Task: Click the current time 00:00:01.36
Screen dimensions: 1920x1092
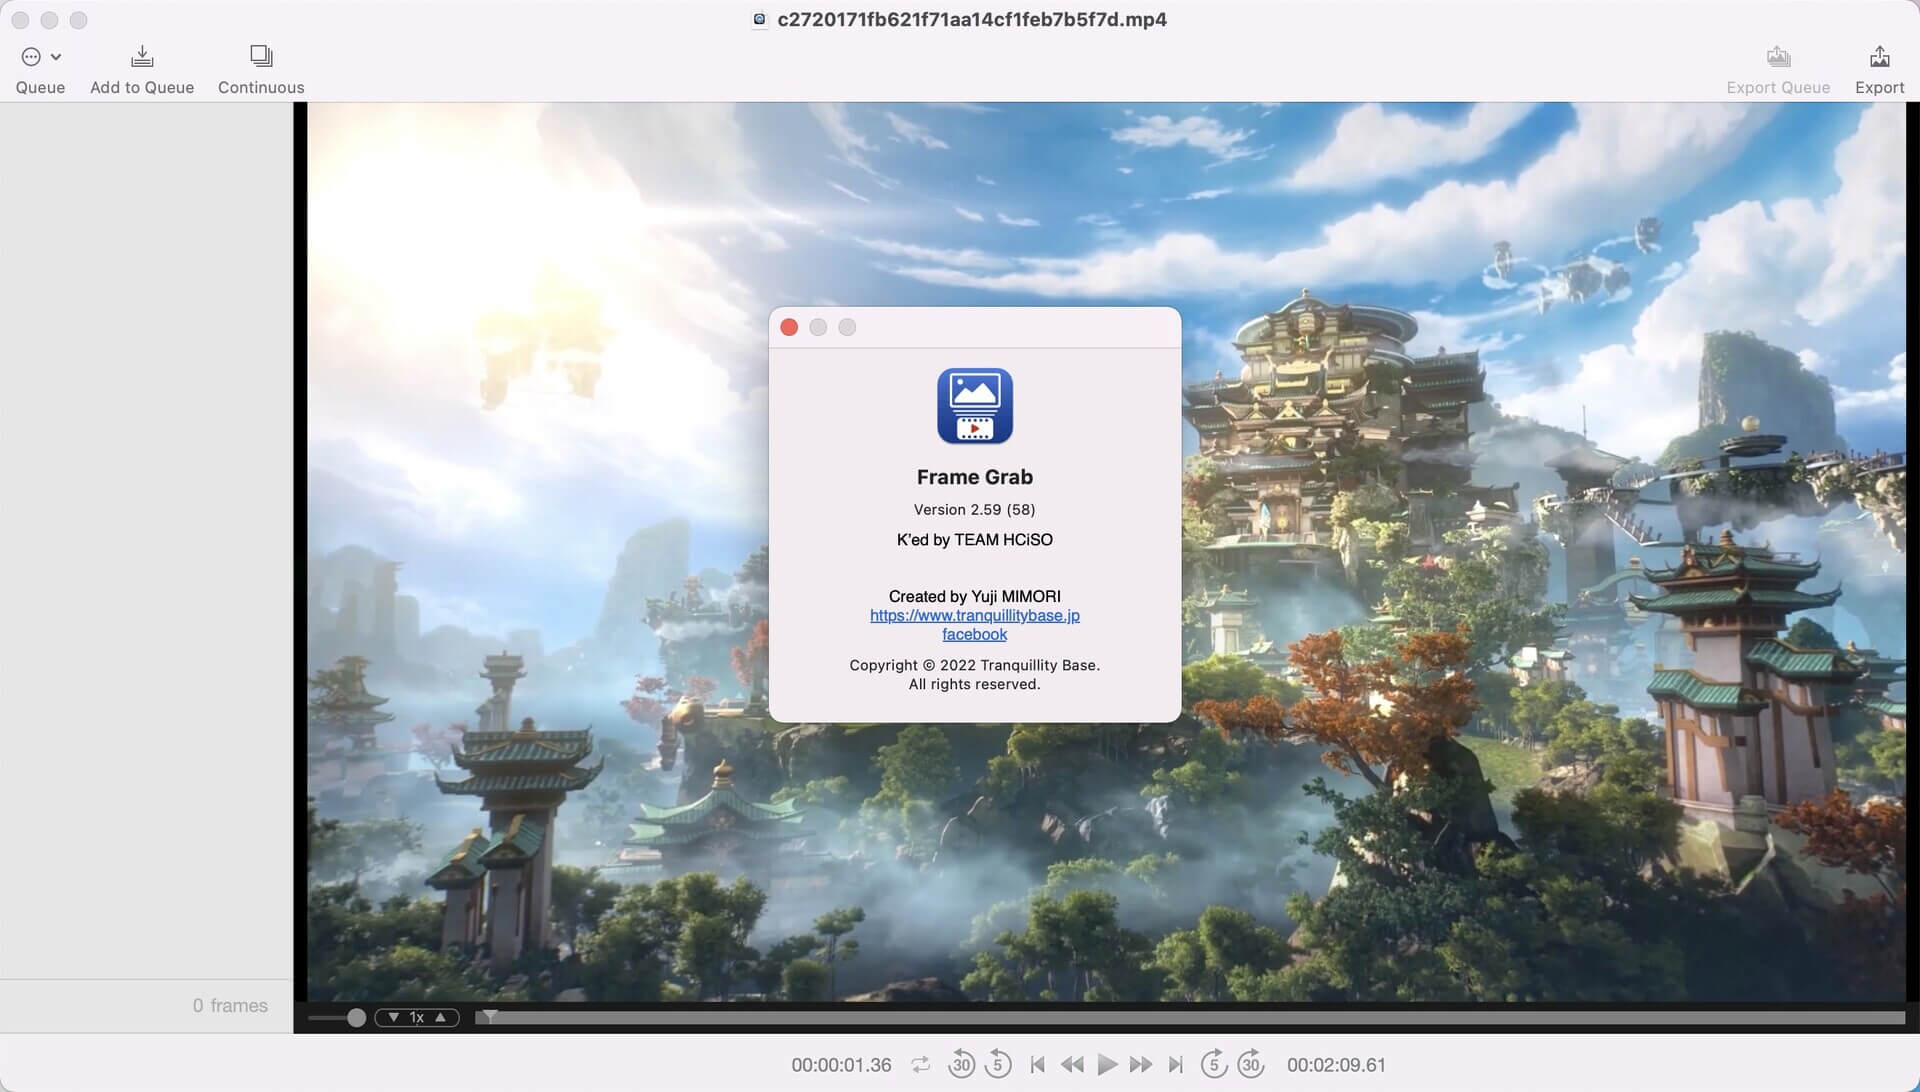Action: 841,1065
